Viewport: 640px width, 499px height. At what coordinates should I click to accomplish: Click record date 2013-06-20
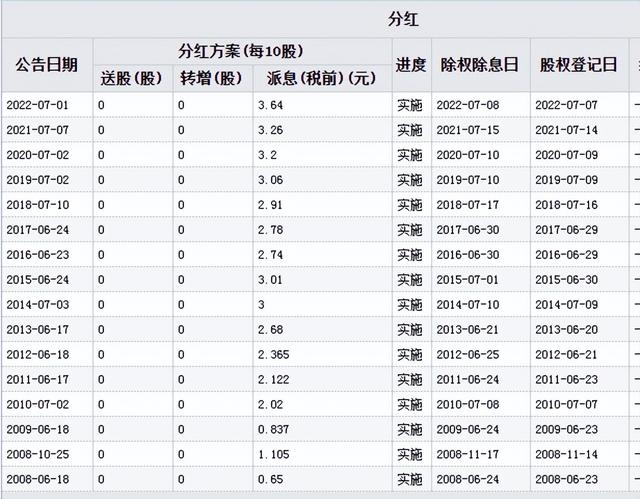pos(567,330)
